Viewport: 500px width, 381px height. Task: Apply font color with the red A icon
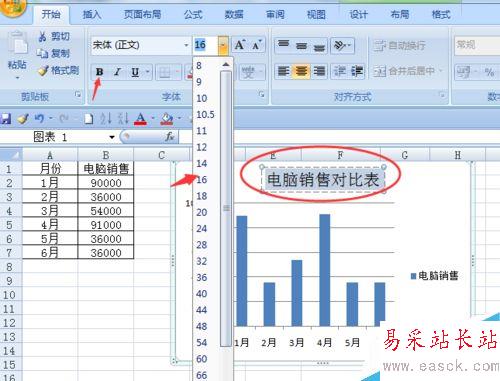(140, 119)
